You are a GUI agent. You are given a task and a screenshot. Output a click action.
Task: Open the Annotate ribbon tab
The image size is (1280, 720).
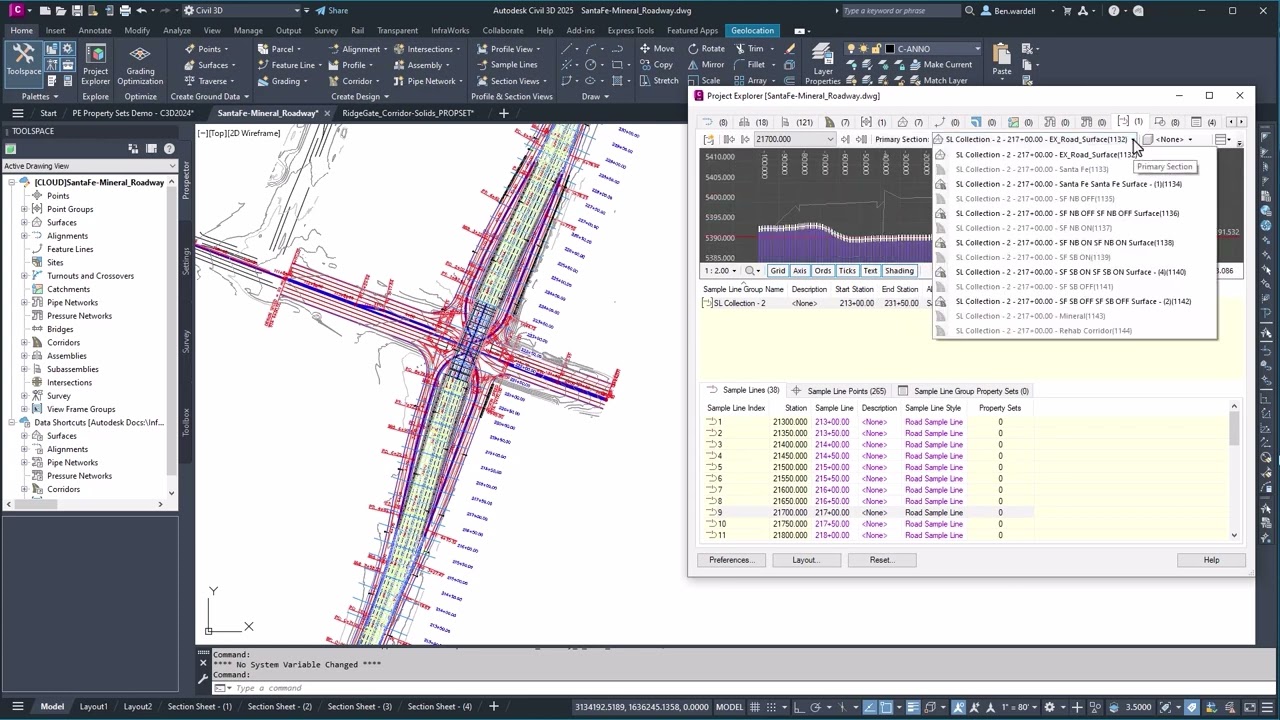[x=95, y=30]
